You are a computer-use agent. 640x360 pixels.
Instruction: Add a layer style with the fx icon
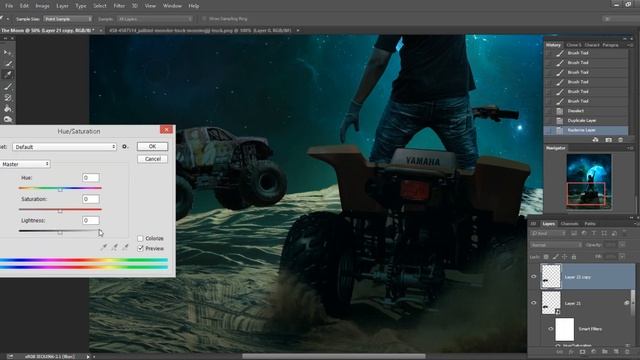click(571, 351)
